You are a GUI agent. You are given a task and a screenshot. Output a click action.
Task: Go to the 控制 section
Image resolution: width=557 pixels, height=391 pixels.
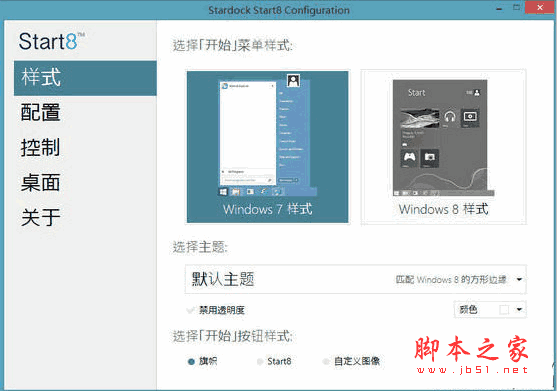40,147
